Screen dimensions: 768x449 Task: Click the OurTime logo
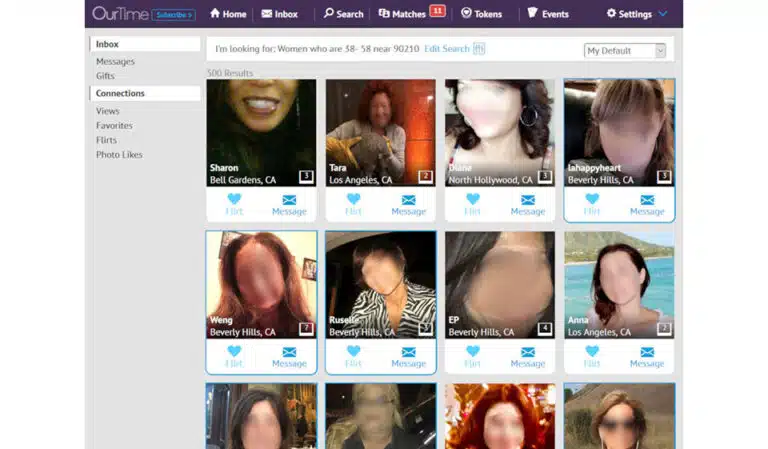(119, 14)
